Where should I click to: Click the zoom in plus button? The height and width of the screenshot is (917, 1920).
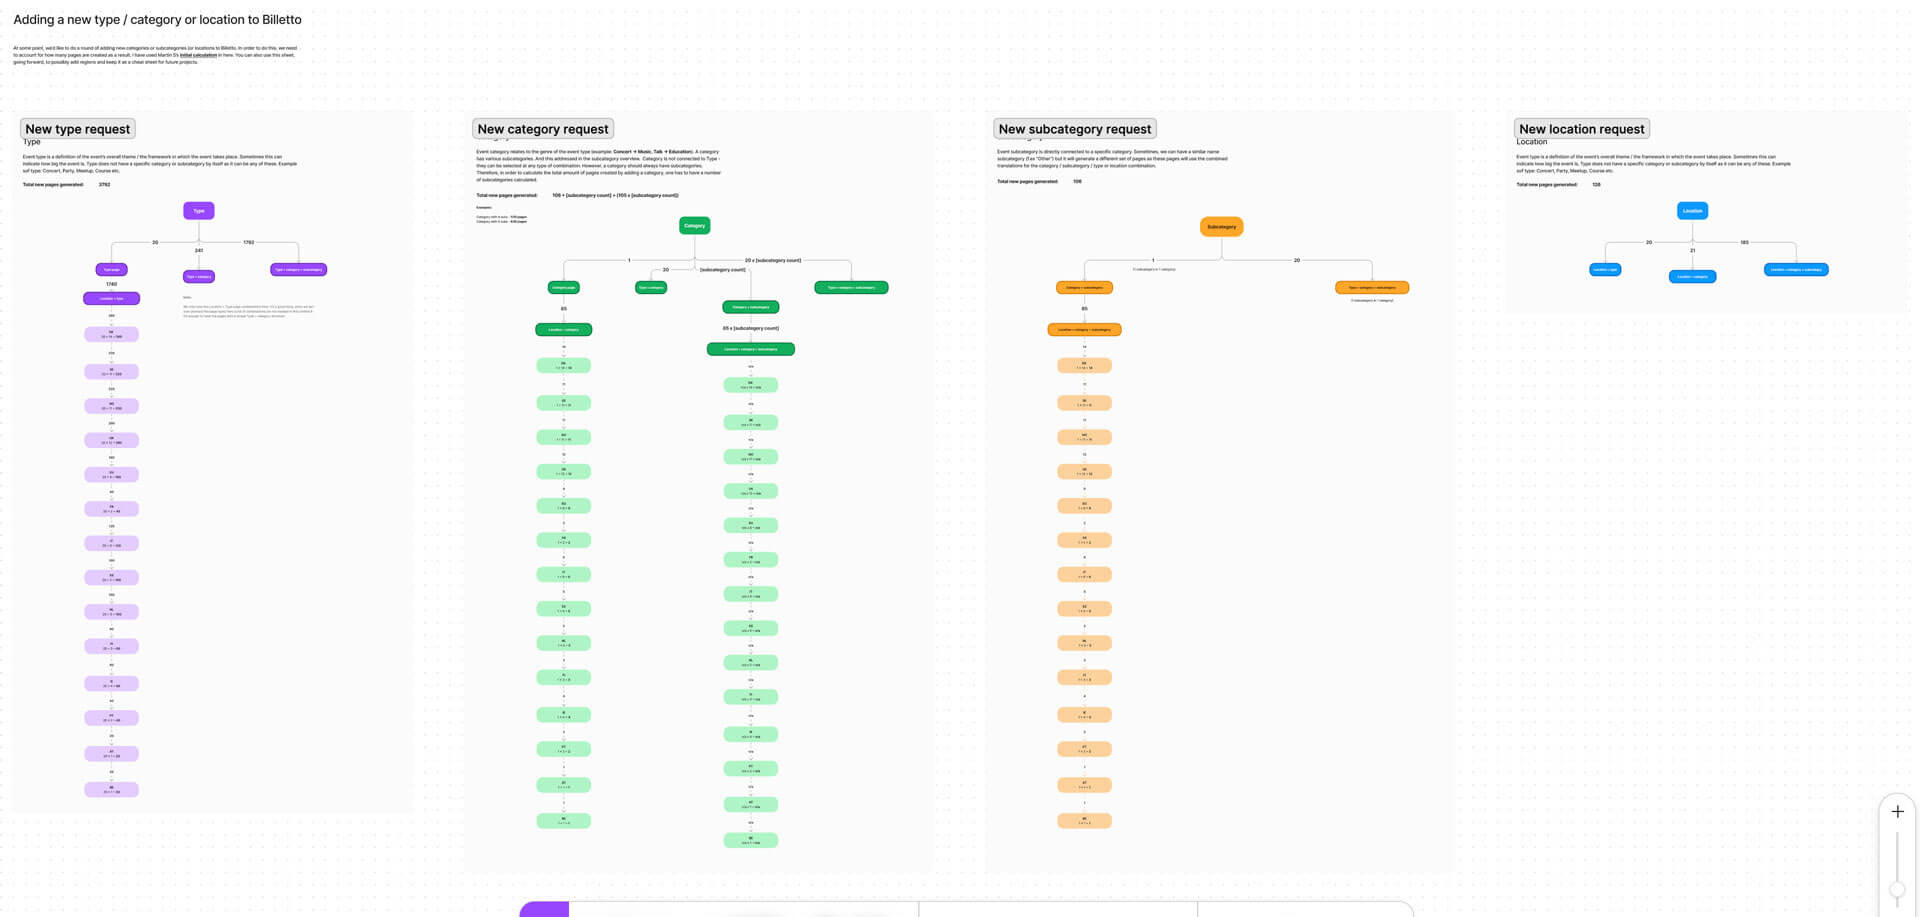(1897, 812)
